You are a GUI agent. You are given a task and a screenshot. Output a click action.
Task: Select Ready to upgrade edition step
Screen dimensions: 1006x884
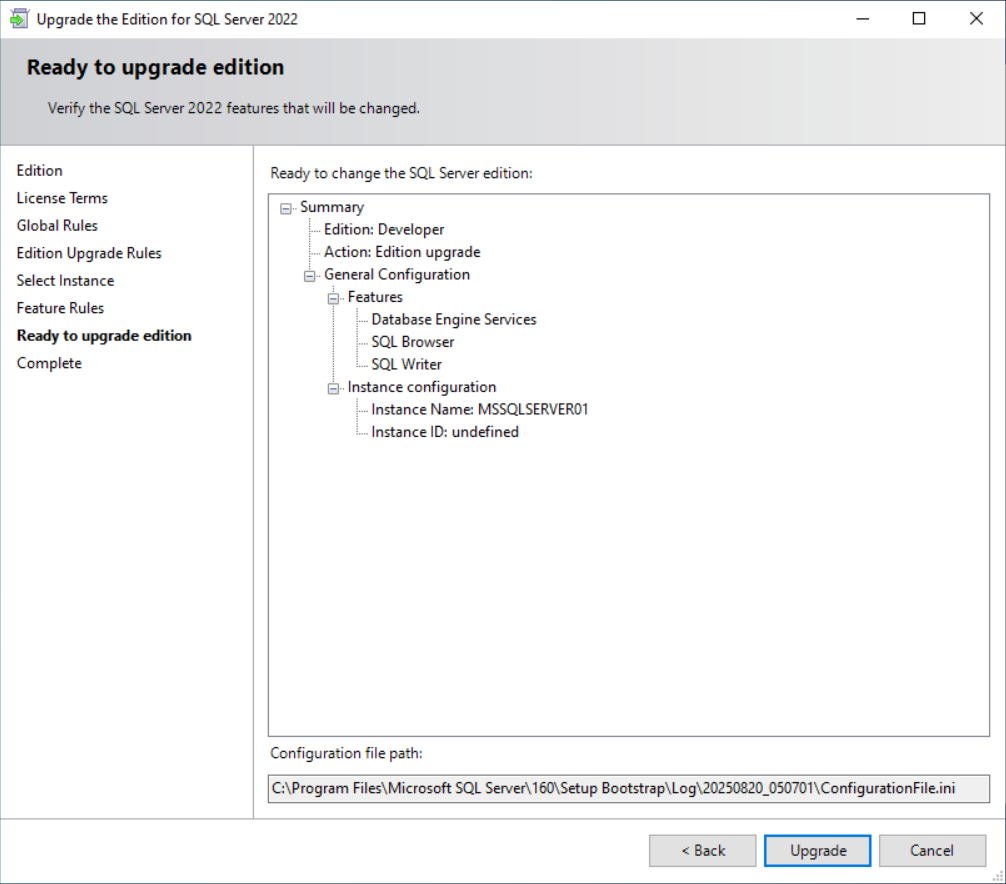[104, 336]
